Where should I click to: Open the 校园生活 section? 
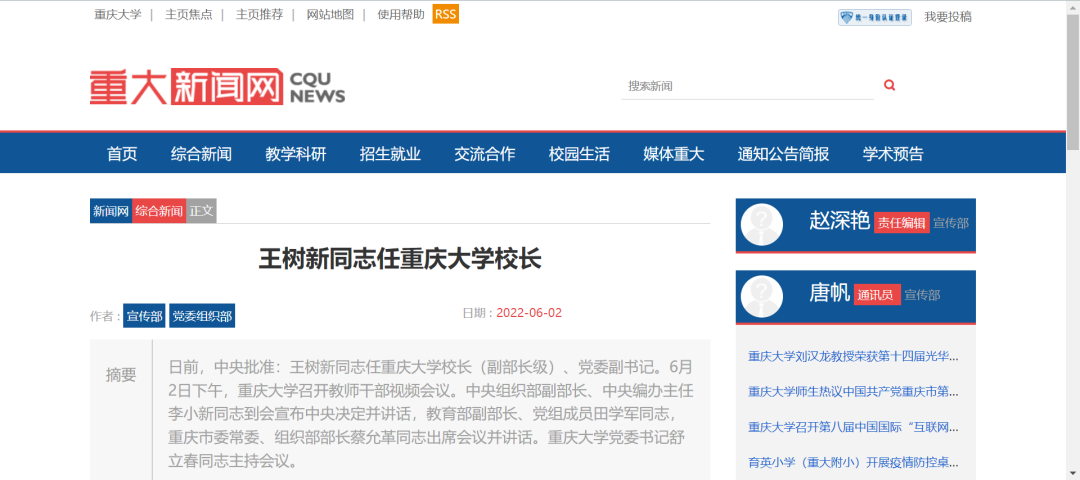coord(579,154)
